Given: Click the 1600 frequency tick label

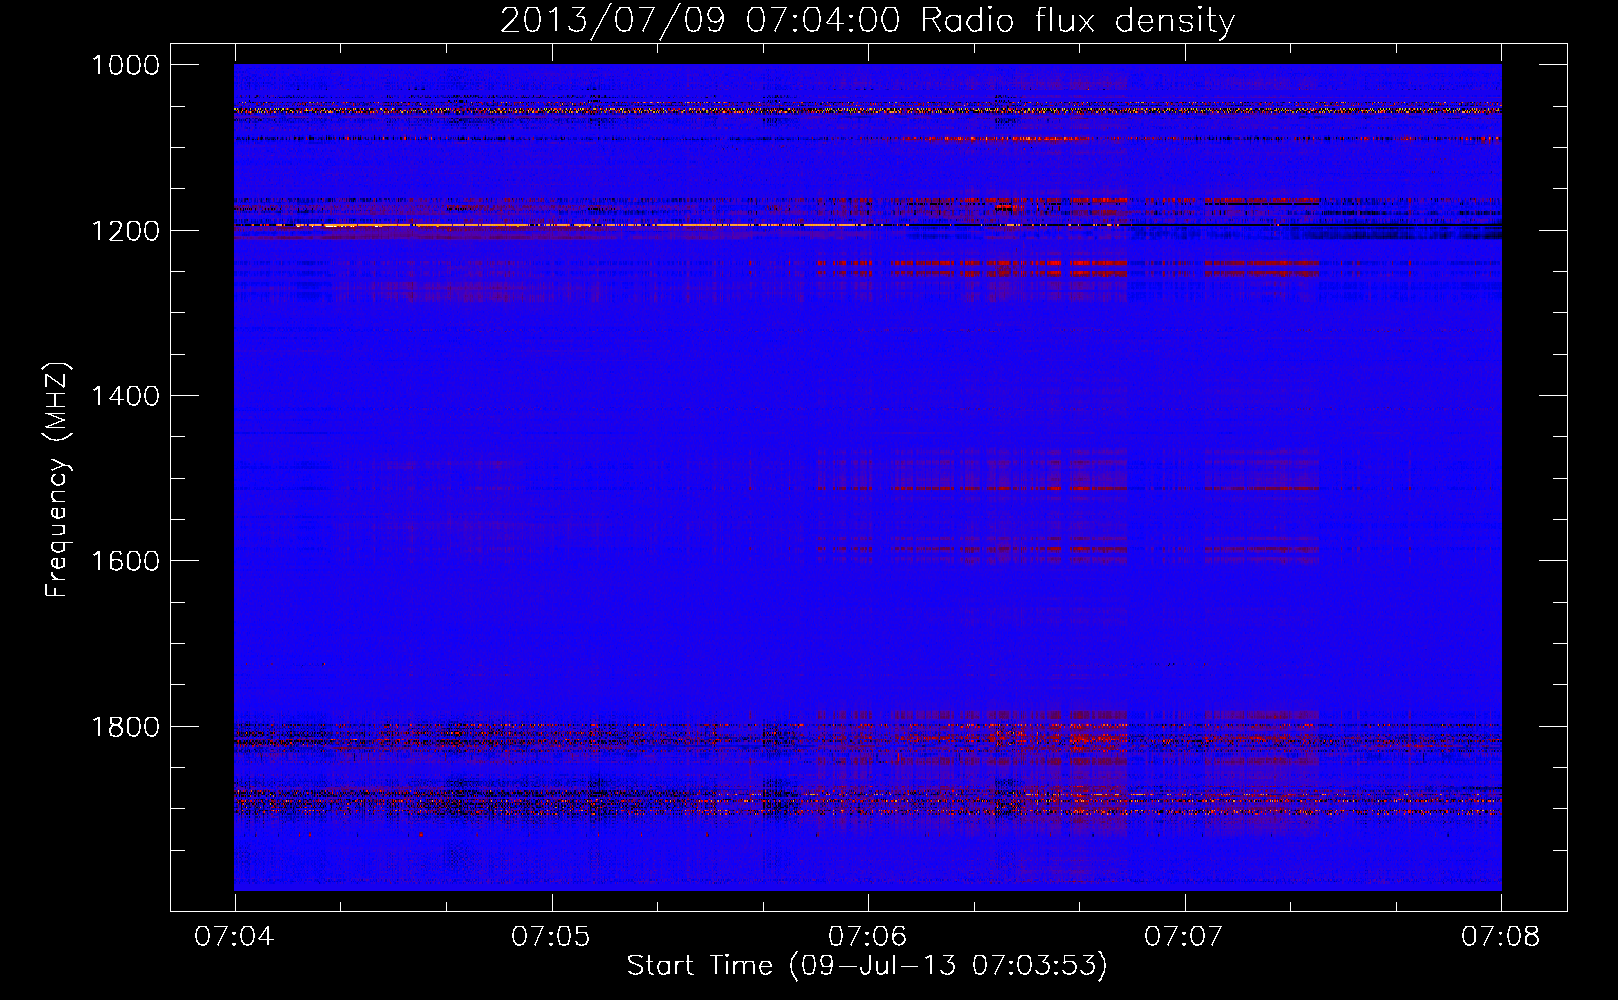Looking at the screenshot, I should coord(125,561).
